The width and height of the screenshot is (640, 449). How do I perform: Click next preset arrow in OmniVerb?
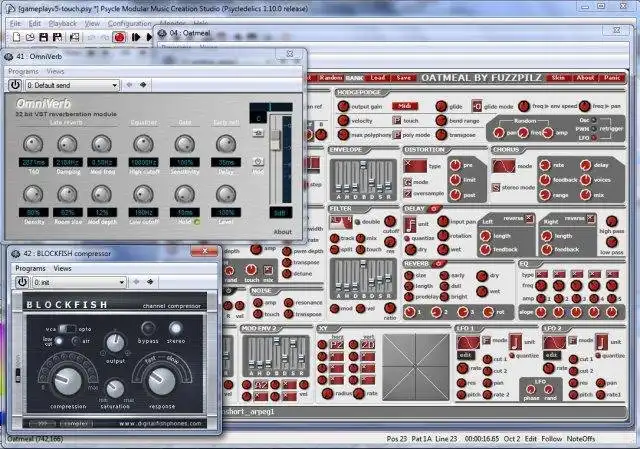click(144, 86)
